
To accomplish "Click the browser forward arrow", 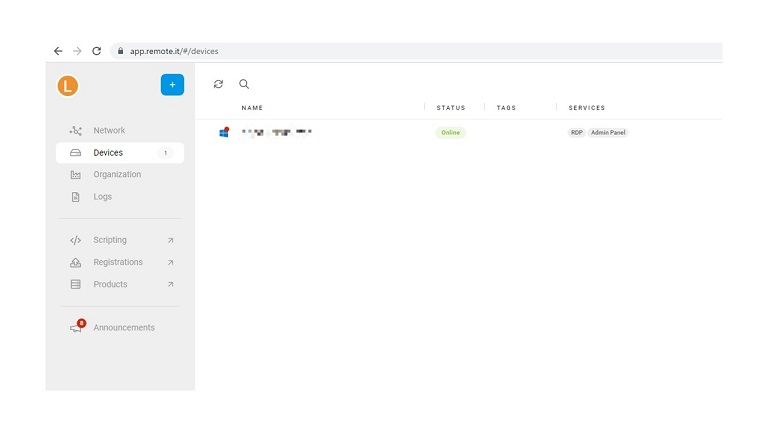I will click(x=77, y=51).
